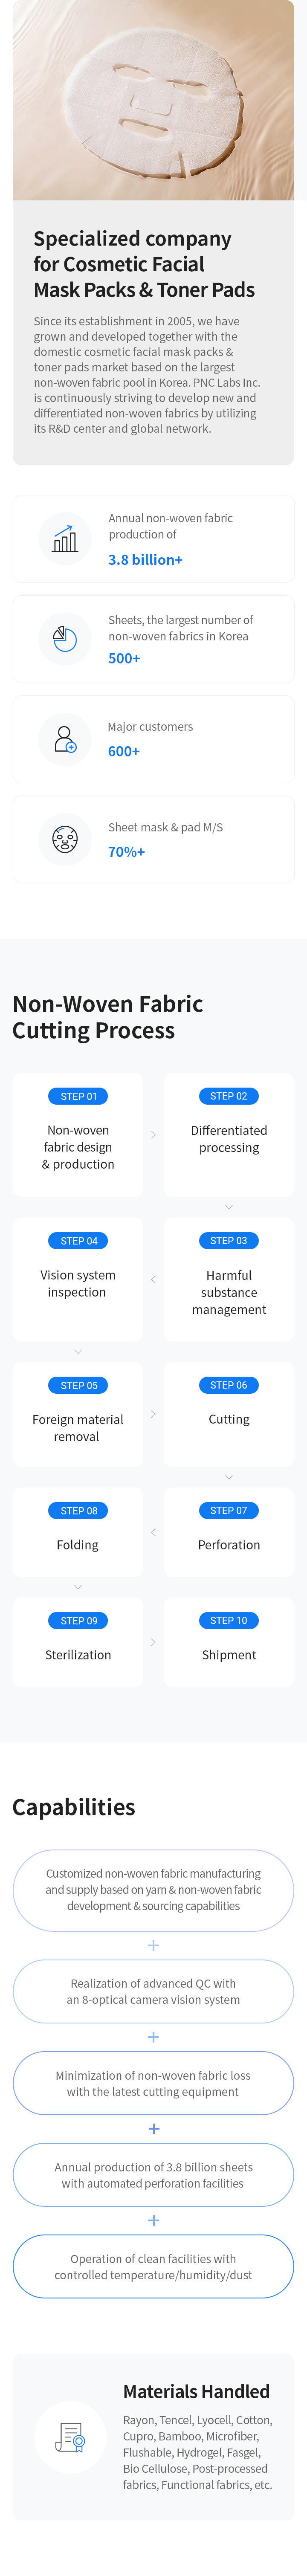Click the sheet mask face icon
Screen dimensions: 307x2576
click(65, 839)
